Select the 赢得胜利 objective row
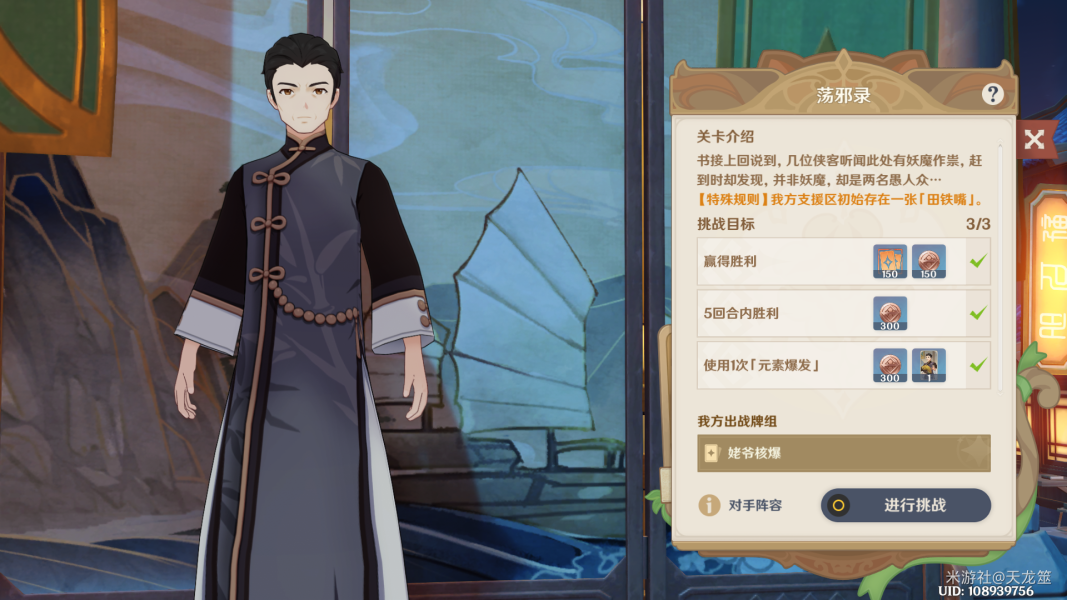Screen dimensions: 1067x600 (x=844, y=261)
